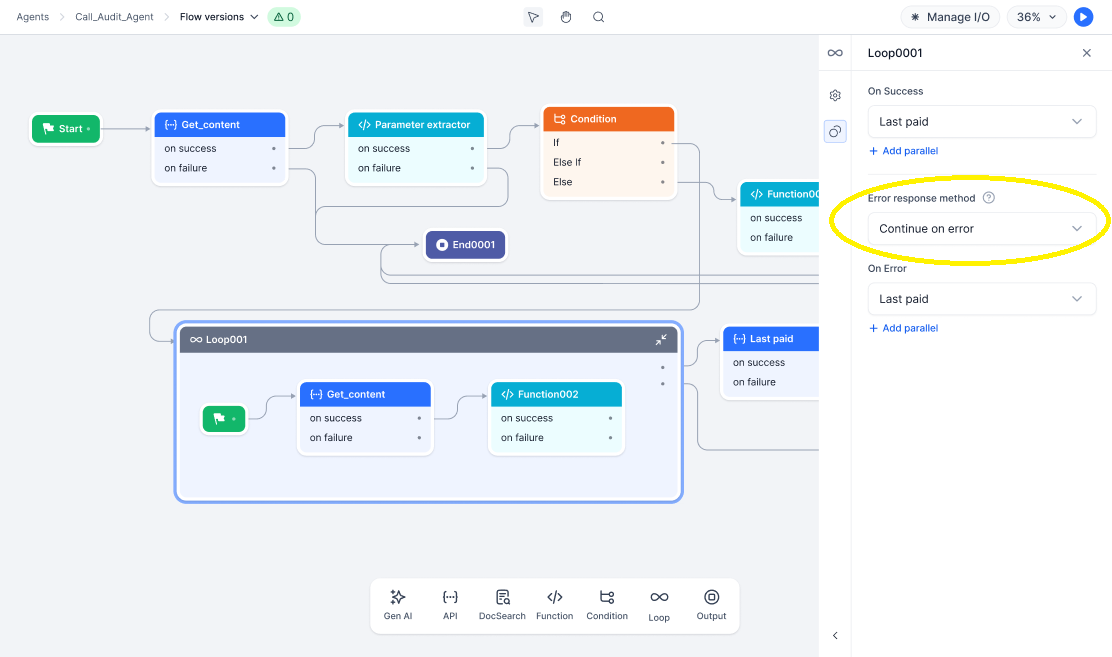Select the hand pan tool
Viewport: 1112px width, 657px height.
(x=566, y=17)
